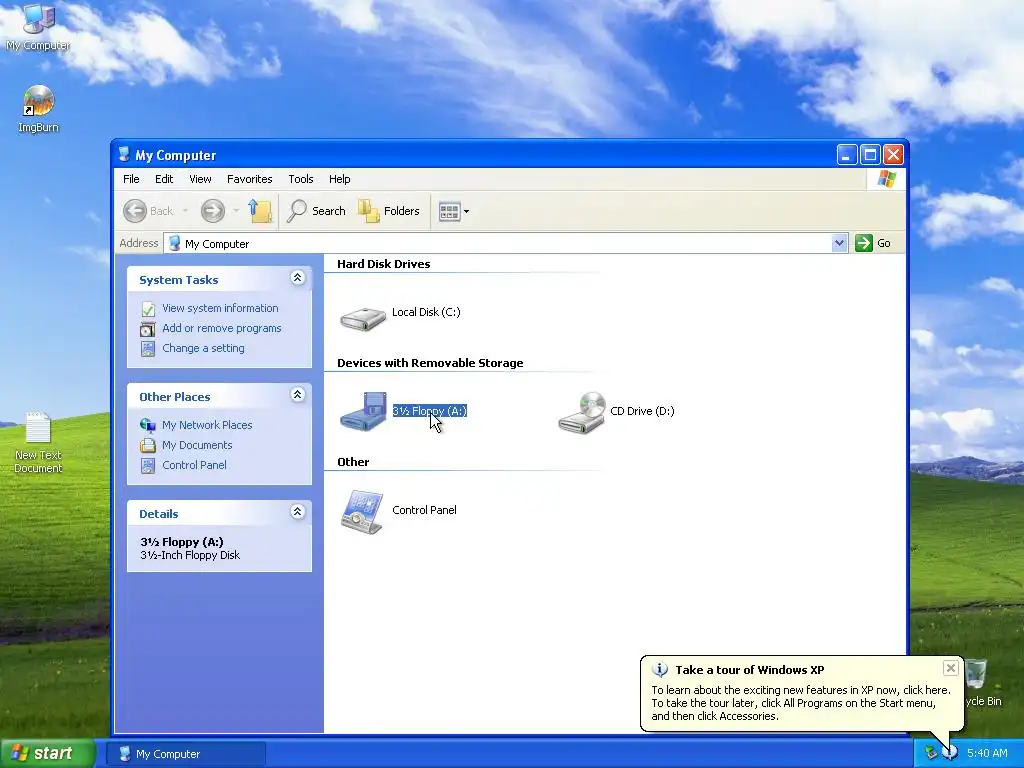Viewport: 1024px width, 768px height.
Task: Click View system information link
Action: click(220, 308)
